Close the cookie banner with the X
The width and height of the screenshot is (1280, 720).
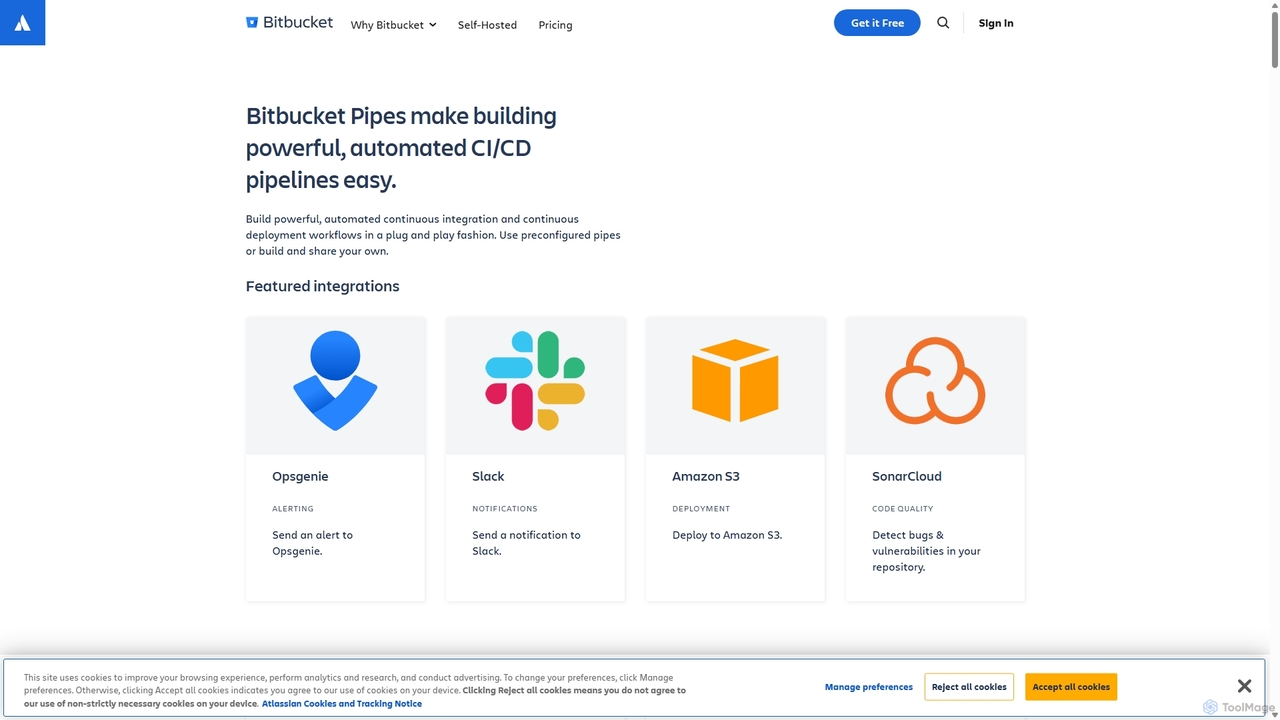(1244, 686)
